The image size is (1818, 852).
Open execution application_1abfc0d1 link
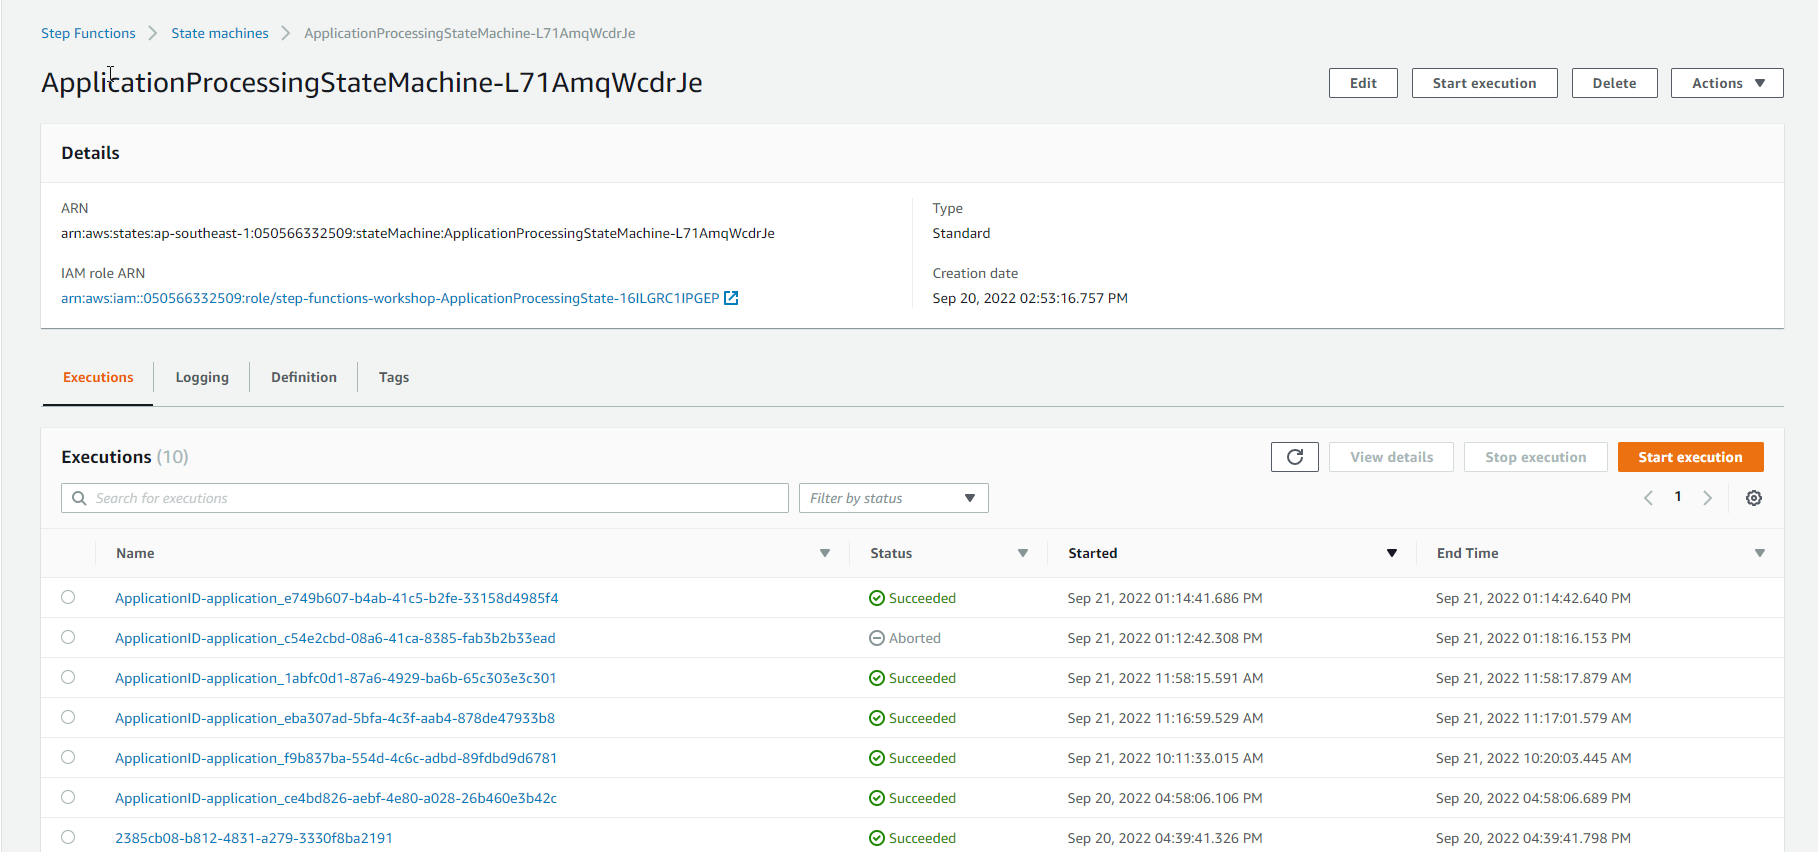coord(336,678)
